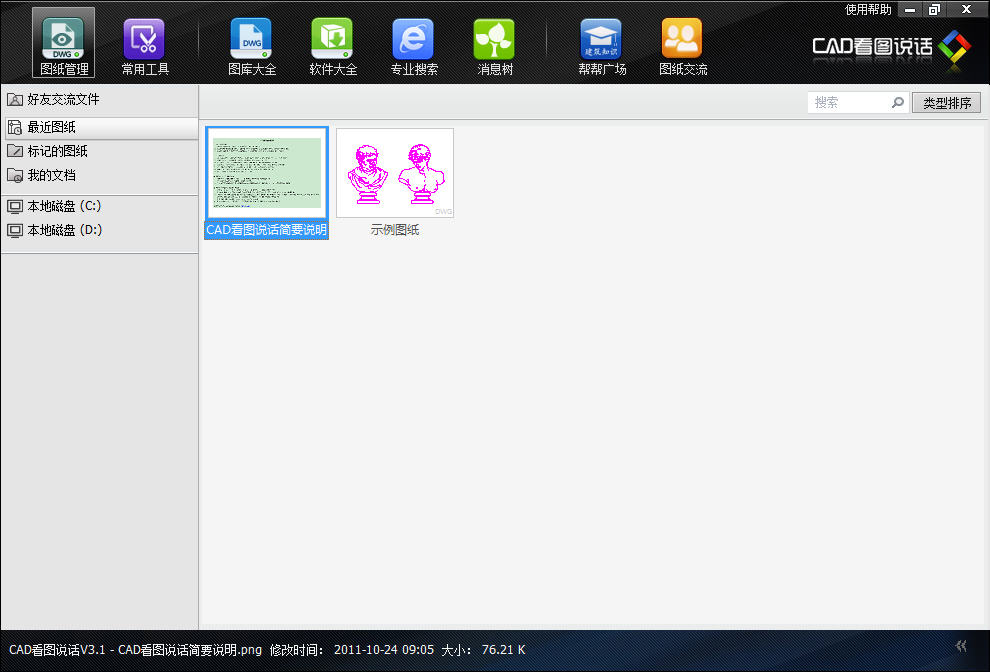This screenshot has width=990, height=672.
Task: Click the CAD看图说话简要说明 file name label
Action: [266, 230]
